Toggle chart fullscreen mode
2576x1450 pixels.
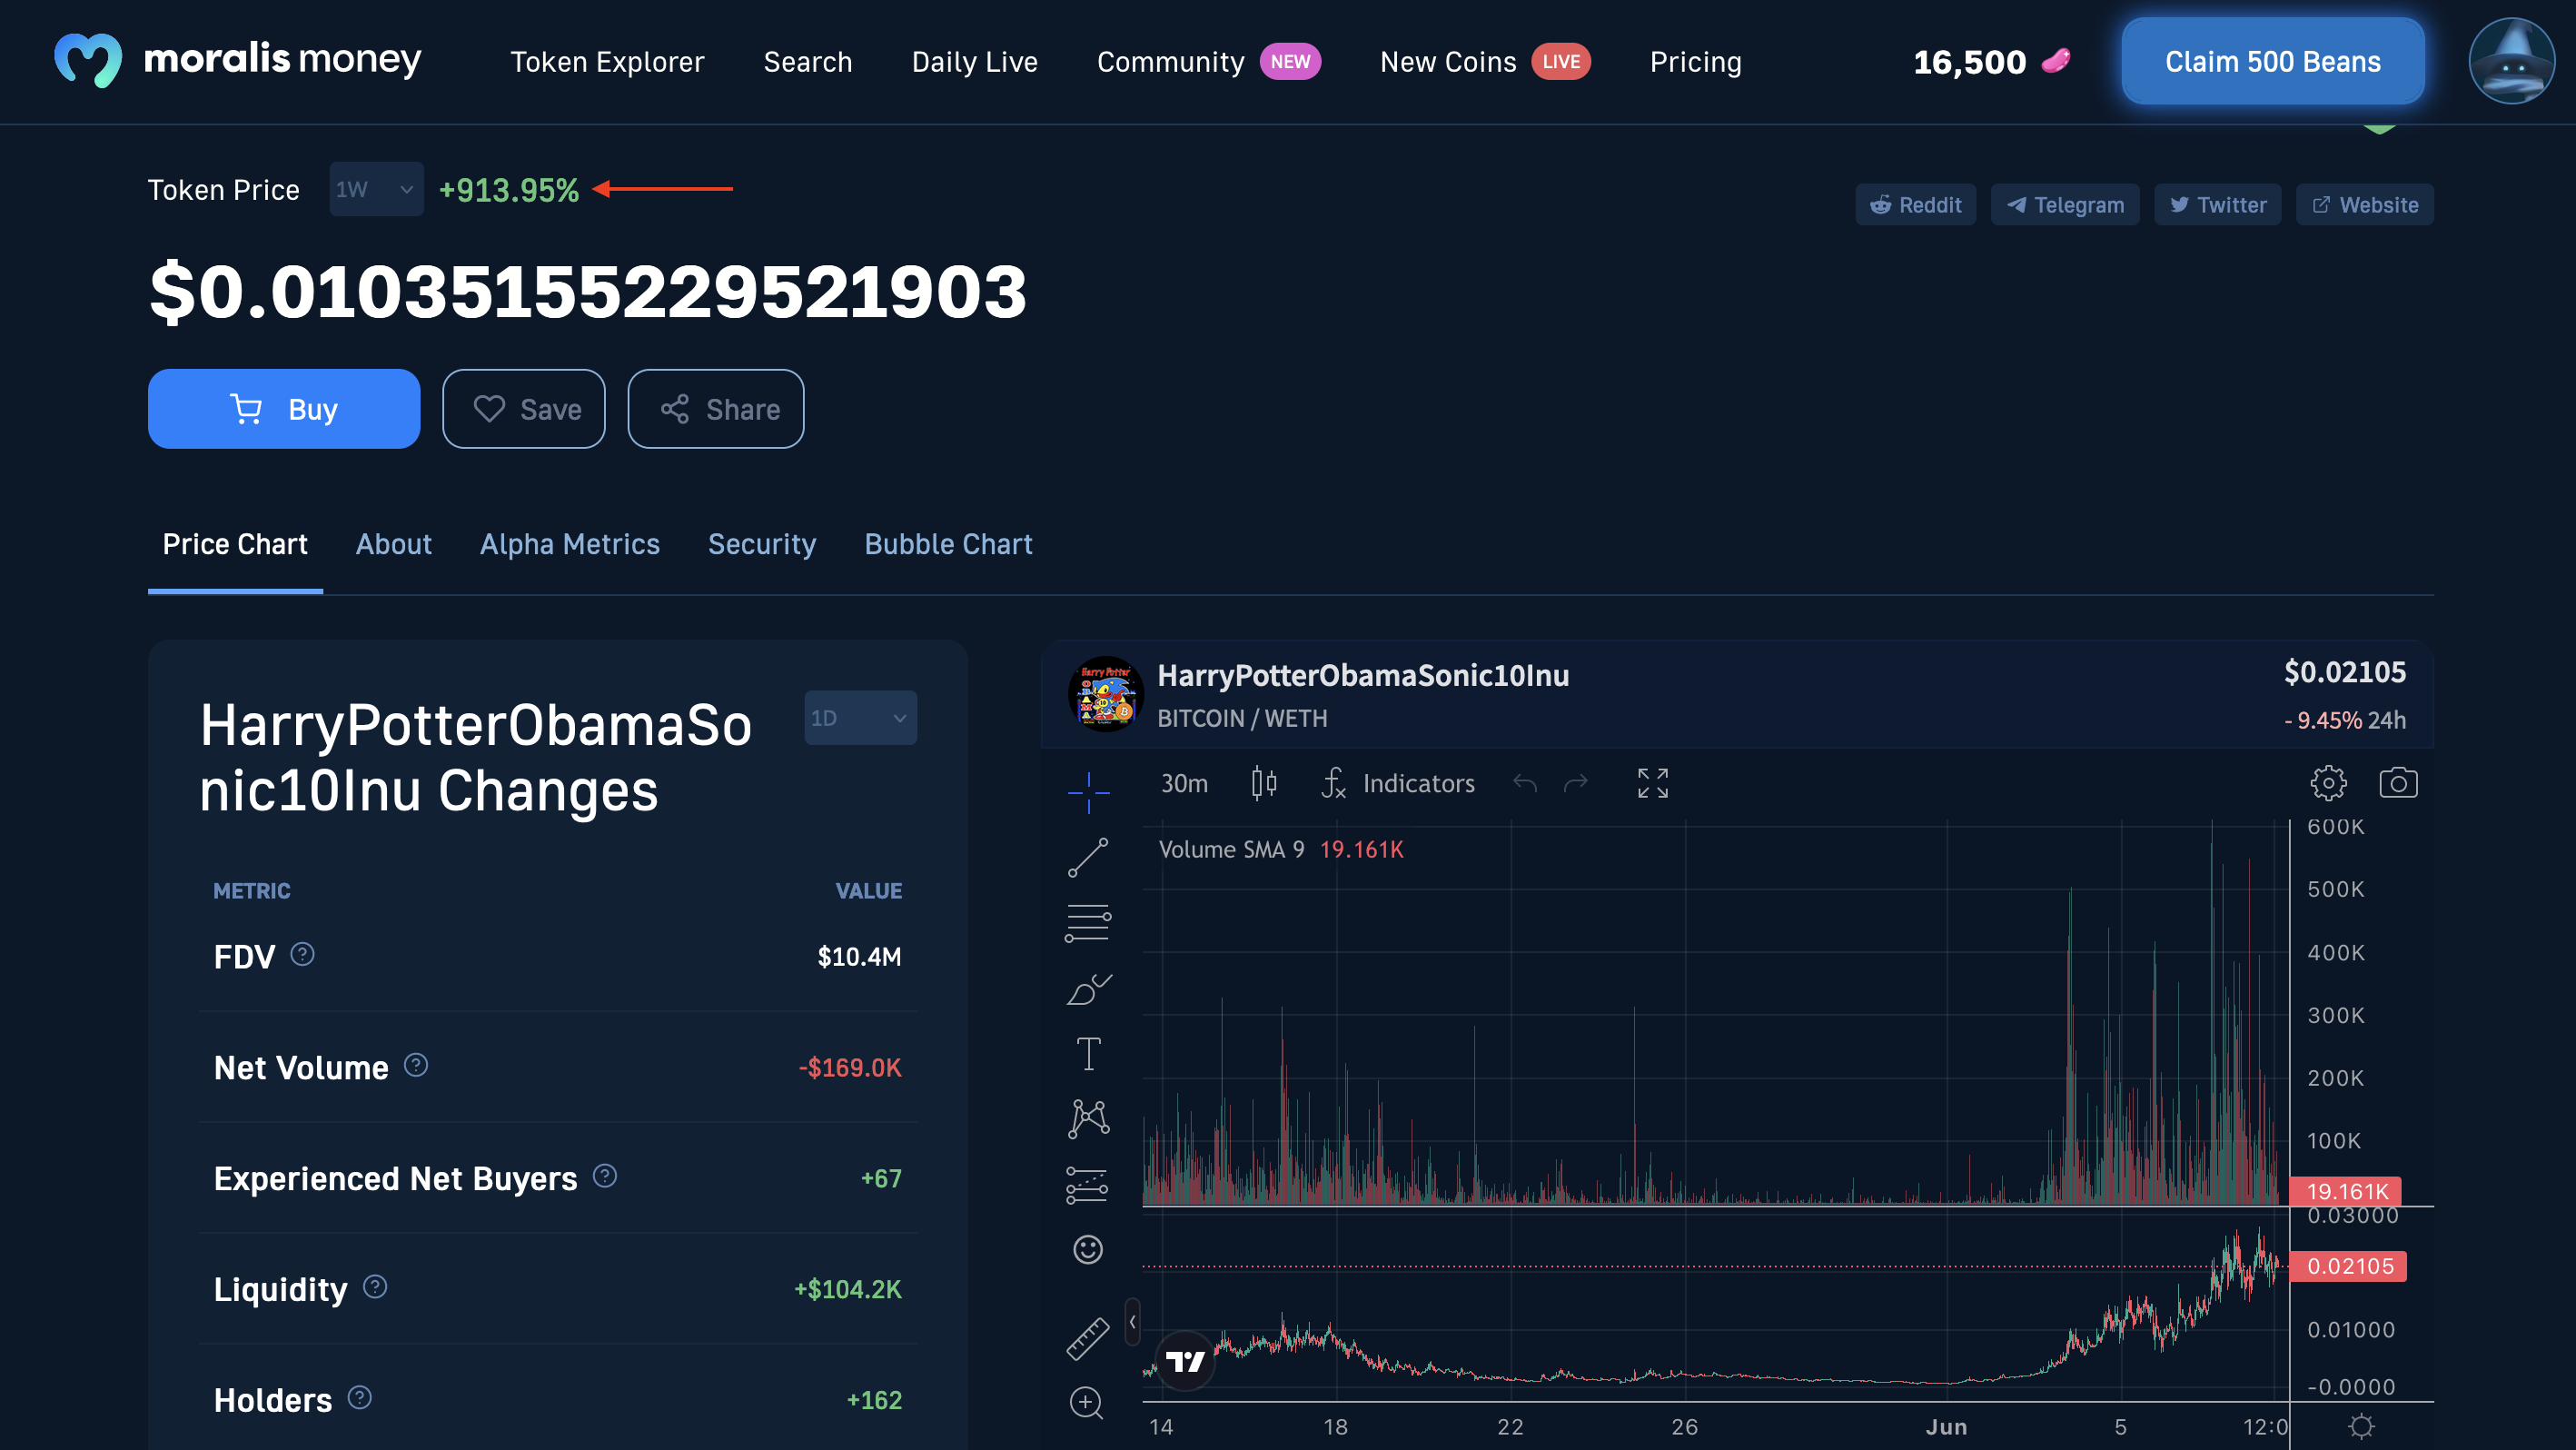(x=1653, y=783)
